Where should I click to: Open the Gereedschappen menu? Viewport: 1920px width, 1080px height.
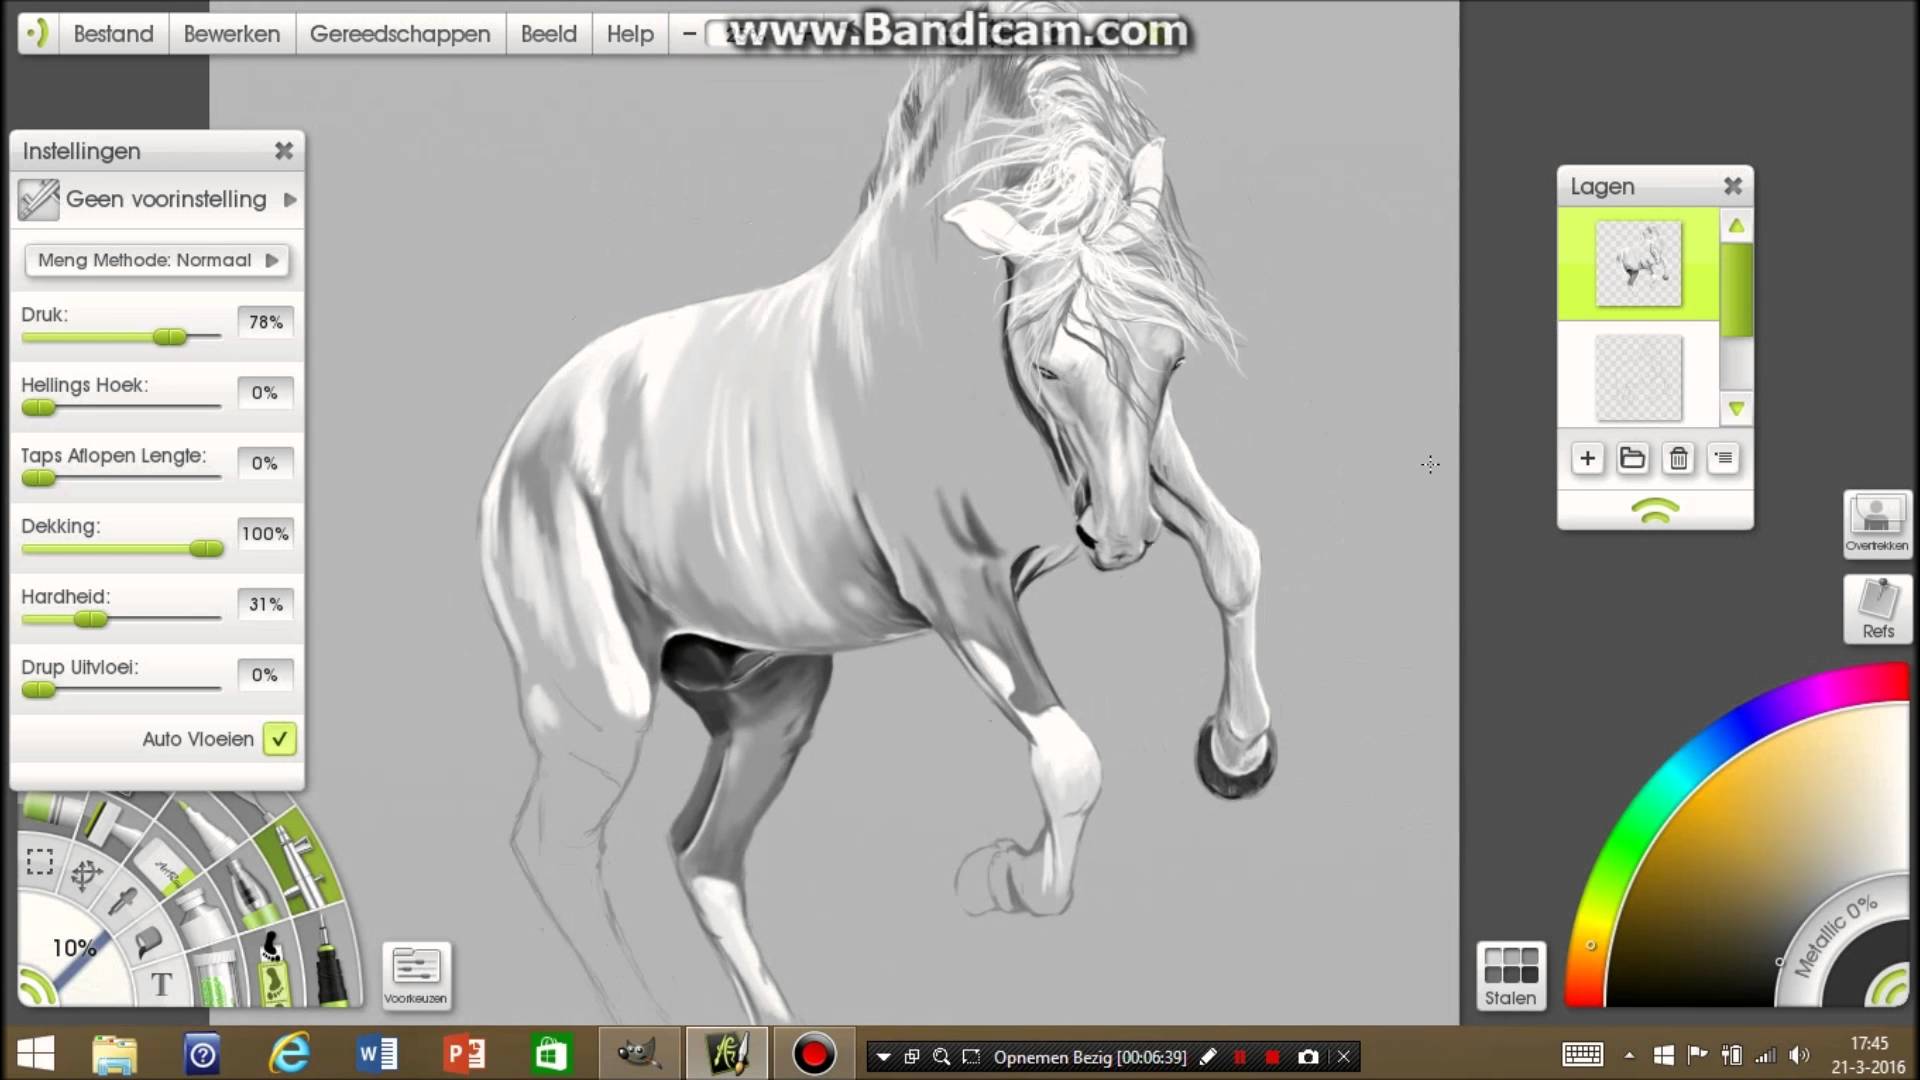(x=399, y=33)
